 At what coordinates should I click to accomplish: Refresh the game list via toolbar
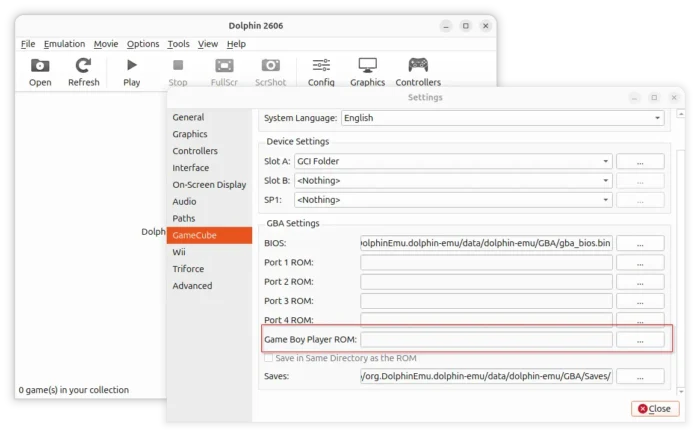coord(83,71)
